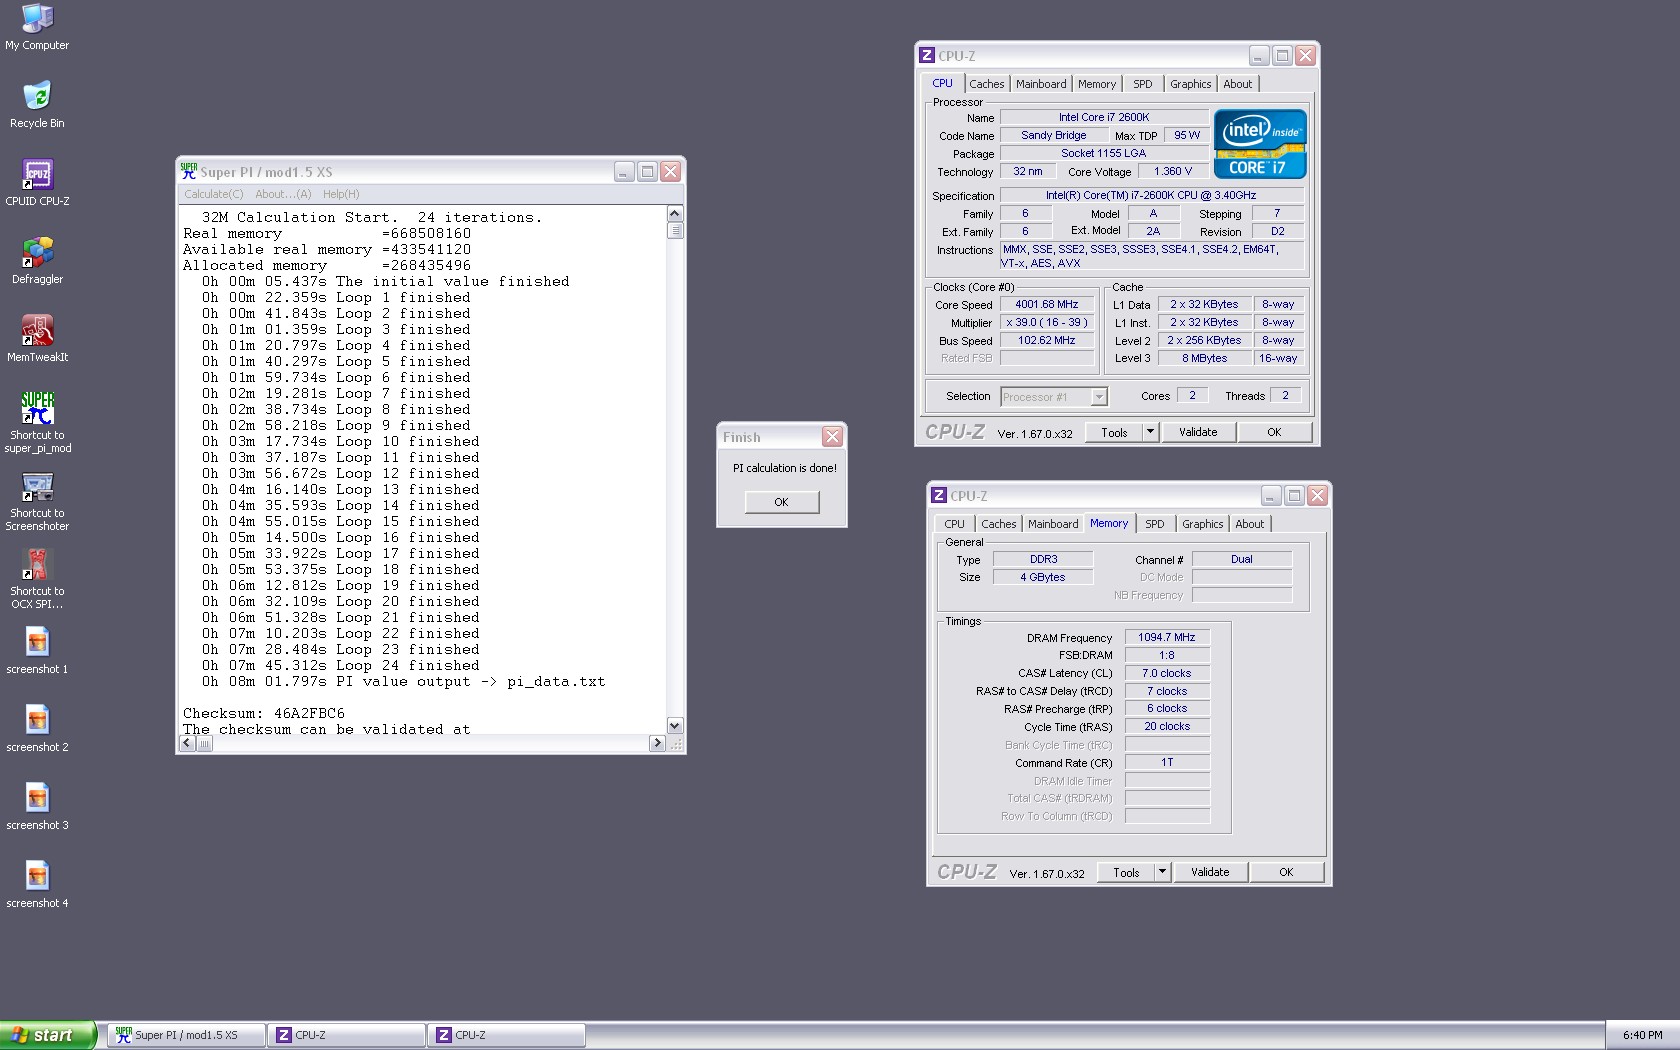
Task: Click the Super PI vertical scroll thumb
Action: pyautogui.click(x=675, y=230)
